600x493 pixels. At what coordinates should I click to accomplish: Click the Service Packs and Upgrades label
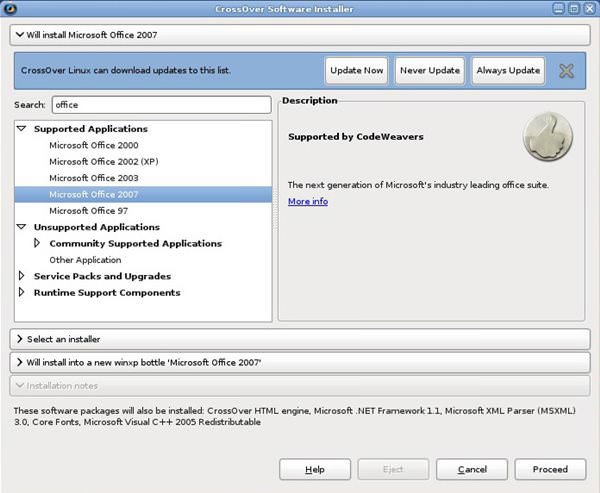(x=103, y=276)
